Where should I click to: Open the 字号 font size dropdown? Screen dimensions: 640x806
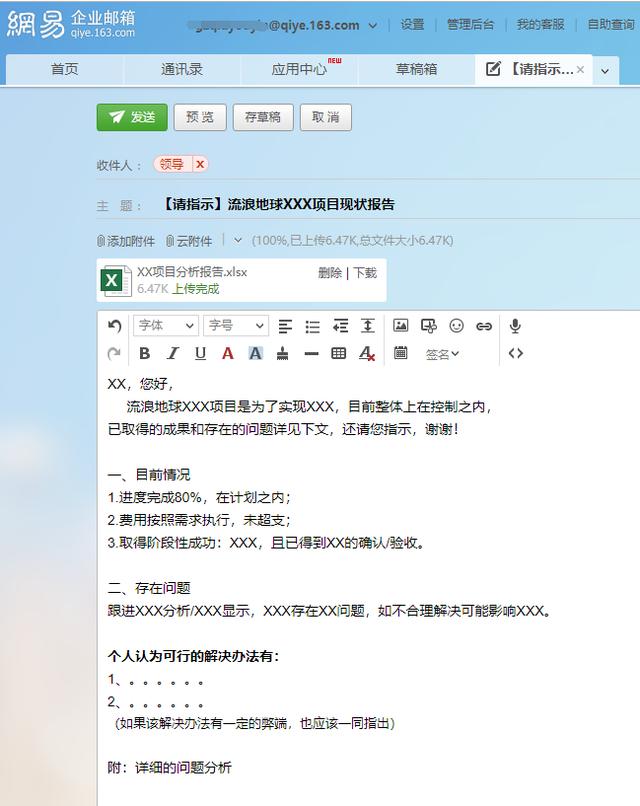pyautogui.click(x=236, y=325)
